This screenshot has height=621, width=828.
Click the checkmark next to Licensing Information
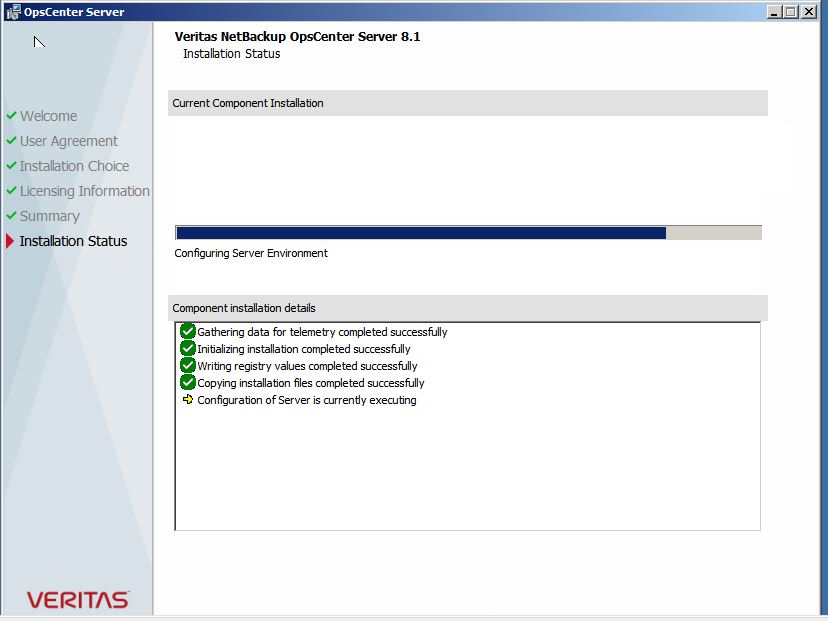point(11,191)
